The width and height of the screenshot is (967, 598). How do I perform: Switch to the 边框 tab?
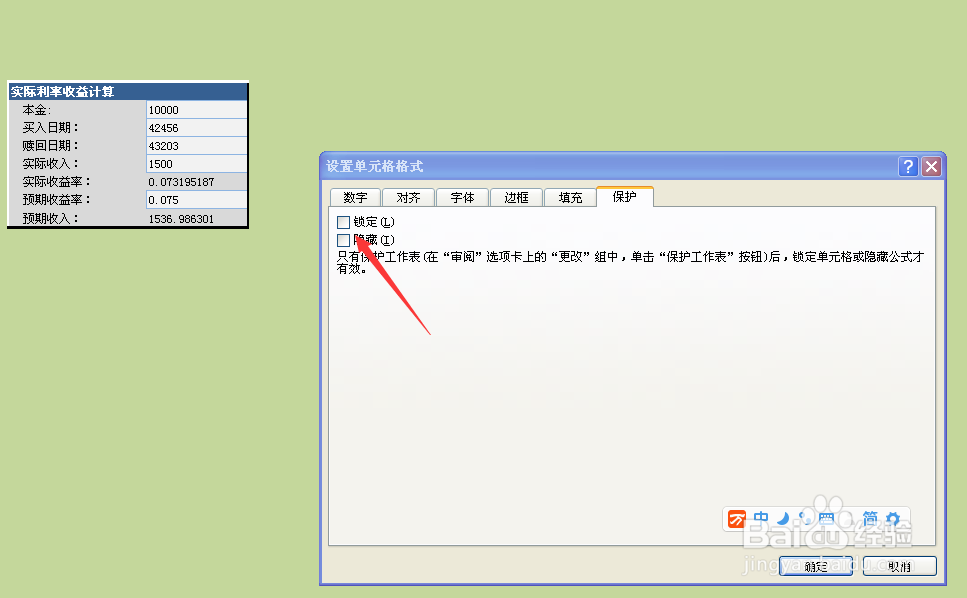(x=516, y=197)
